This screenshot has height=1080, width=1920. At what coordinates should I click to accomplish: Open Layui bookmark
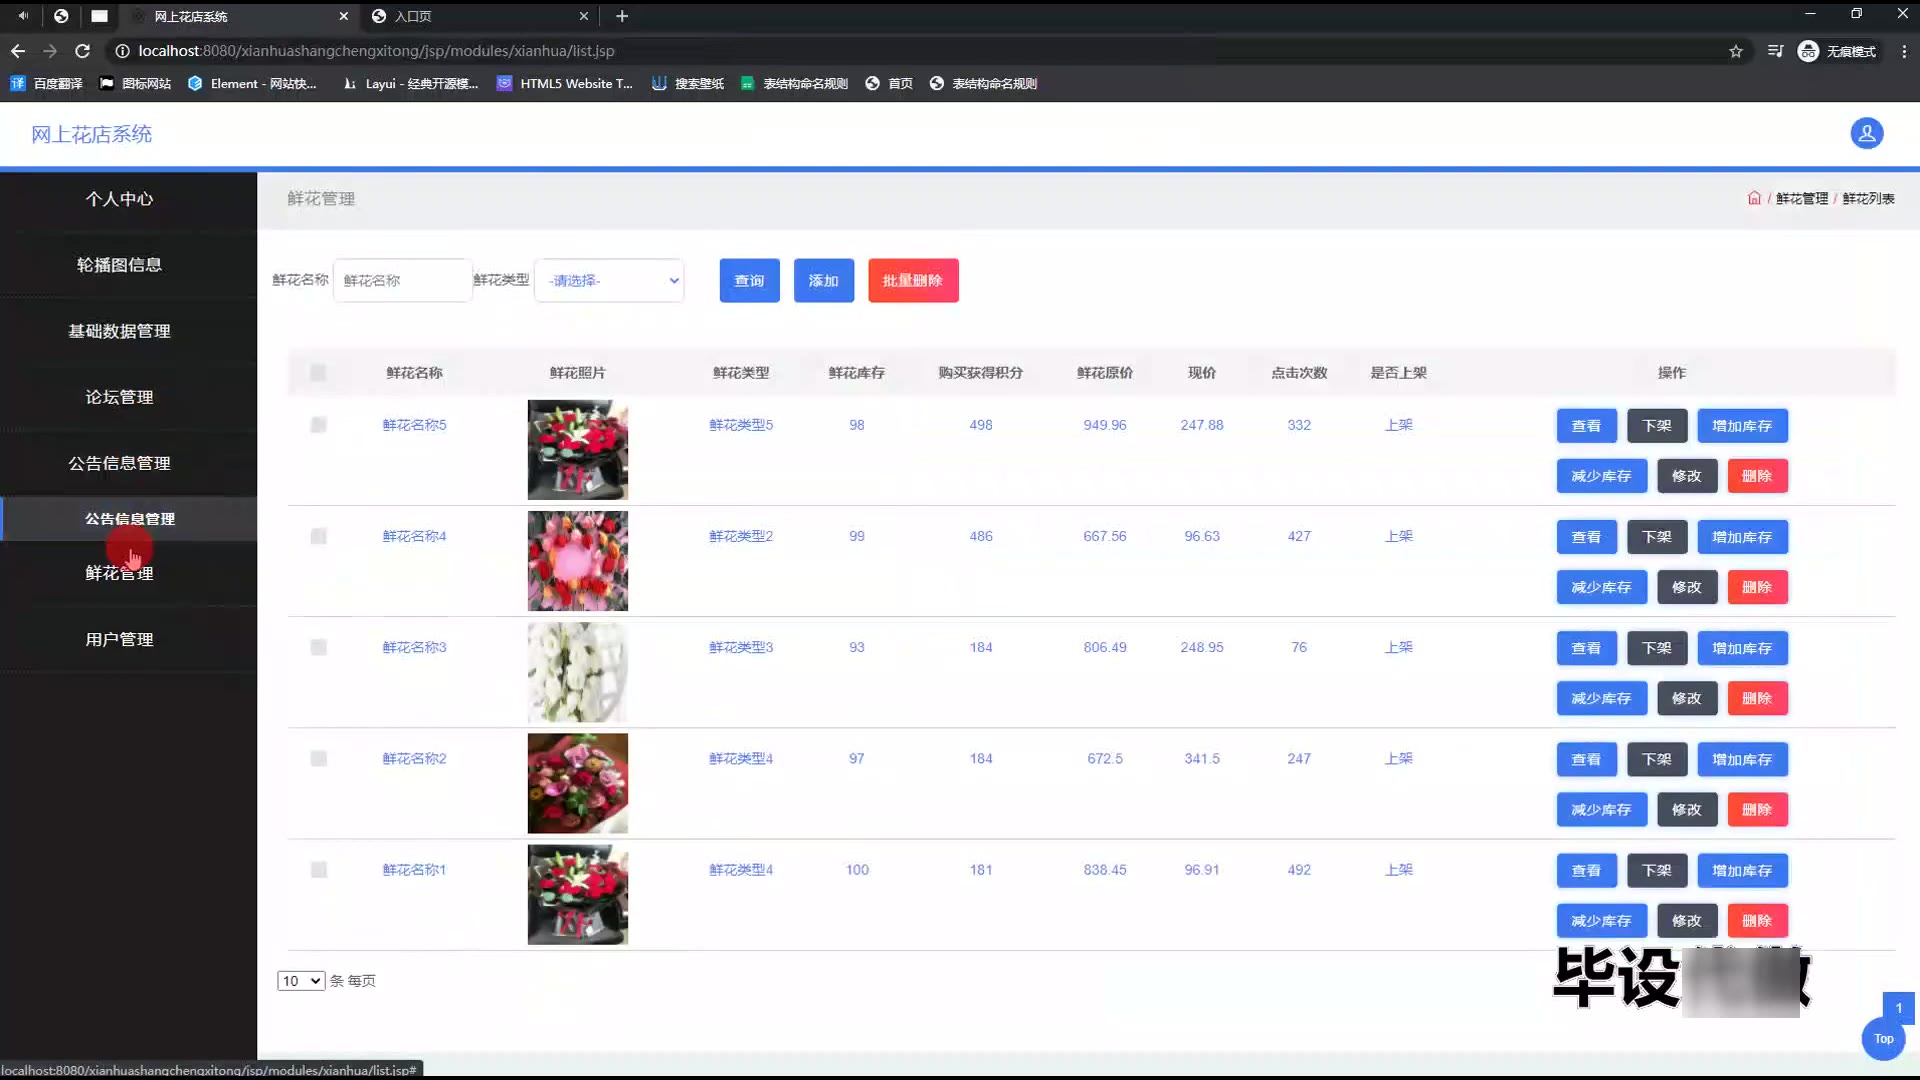click(411, 84)
